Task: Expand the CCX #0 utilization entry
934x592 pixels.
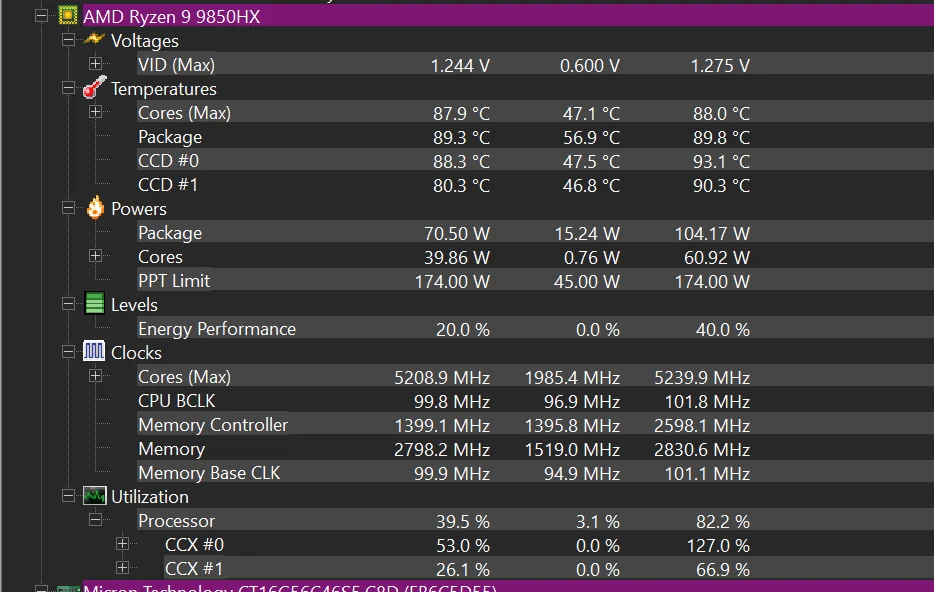Action: pos(122,543)
